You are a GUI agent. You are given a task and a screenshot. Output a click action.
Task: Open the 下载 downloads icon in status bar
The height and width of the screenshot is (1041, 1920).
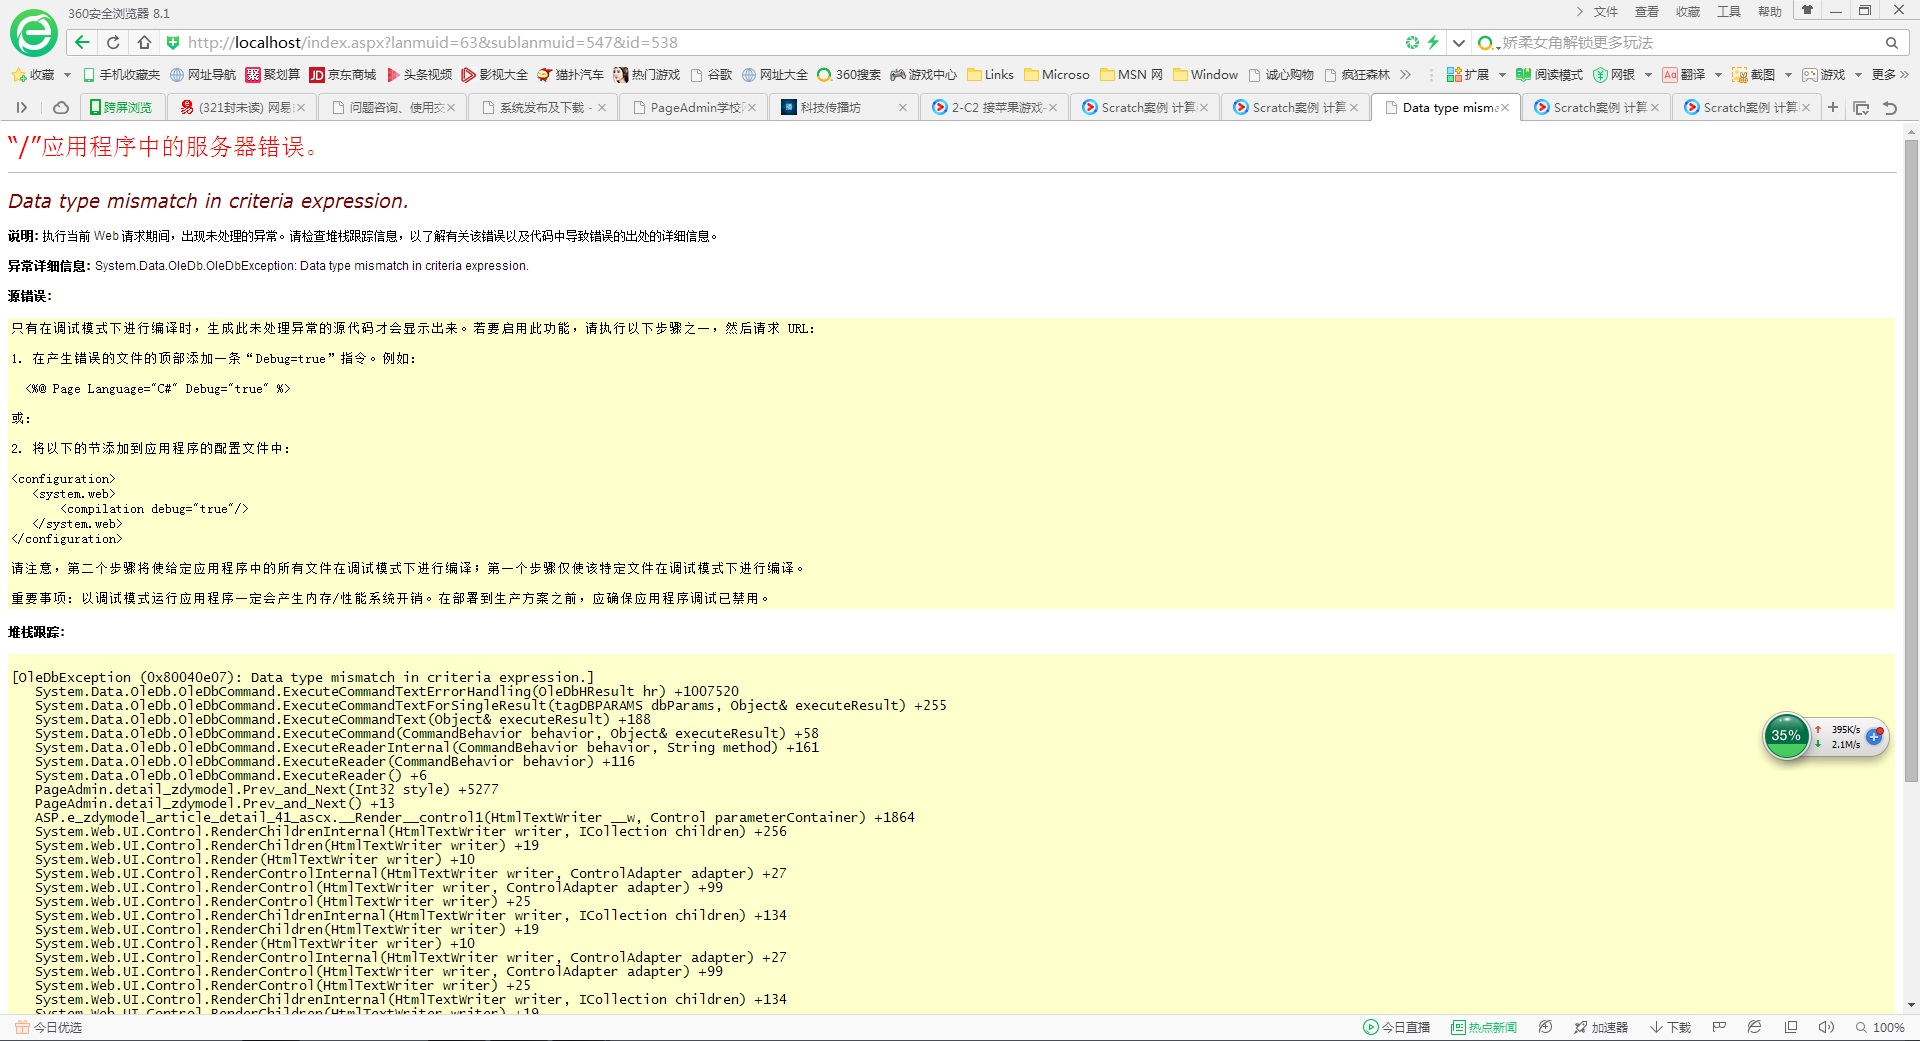1670,1027
